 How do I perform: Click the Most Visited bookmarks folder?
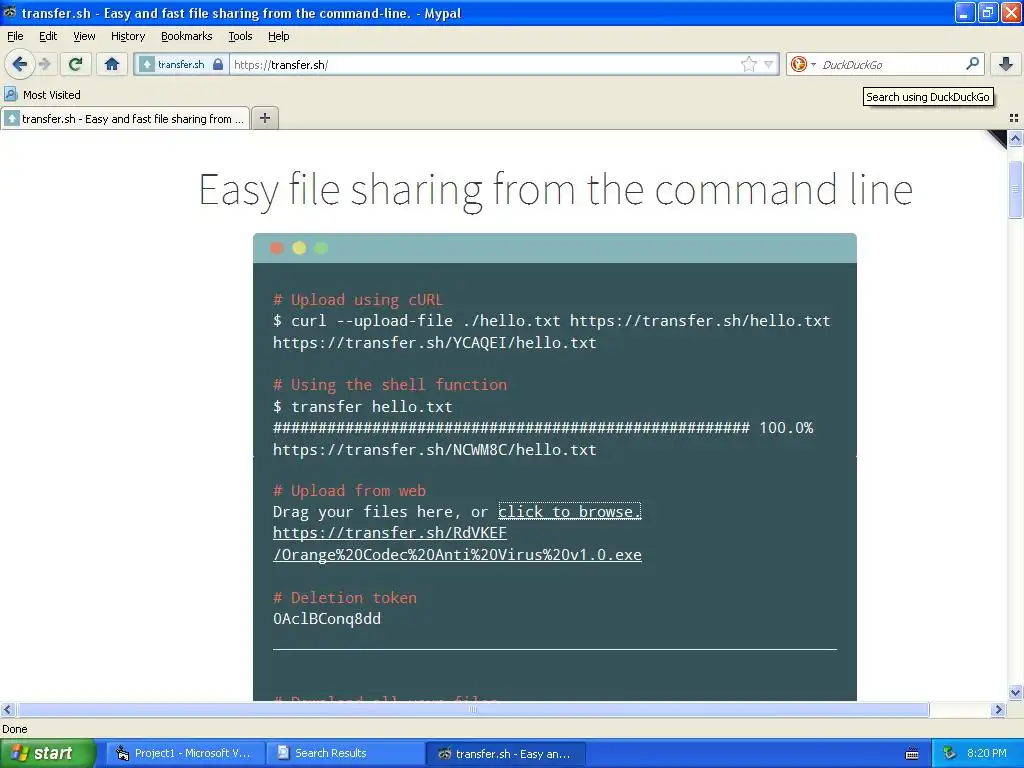coord(42,95)
